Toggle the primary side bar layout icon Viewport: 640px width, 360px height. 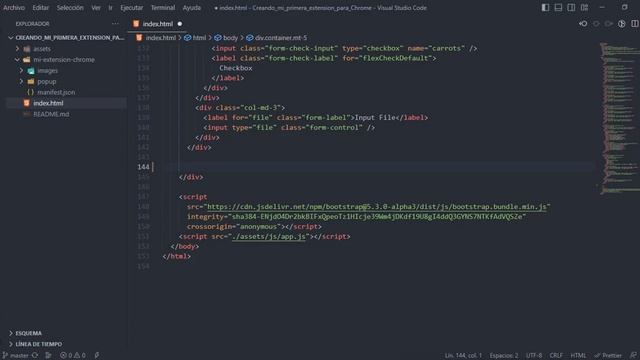click(x=545, y=8)
